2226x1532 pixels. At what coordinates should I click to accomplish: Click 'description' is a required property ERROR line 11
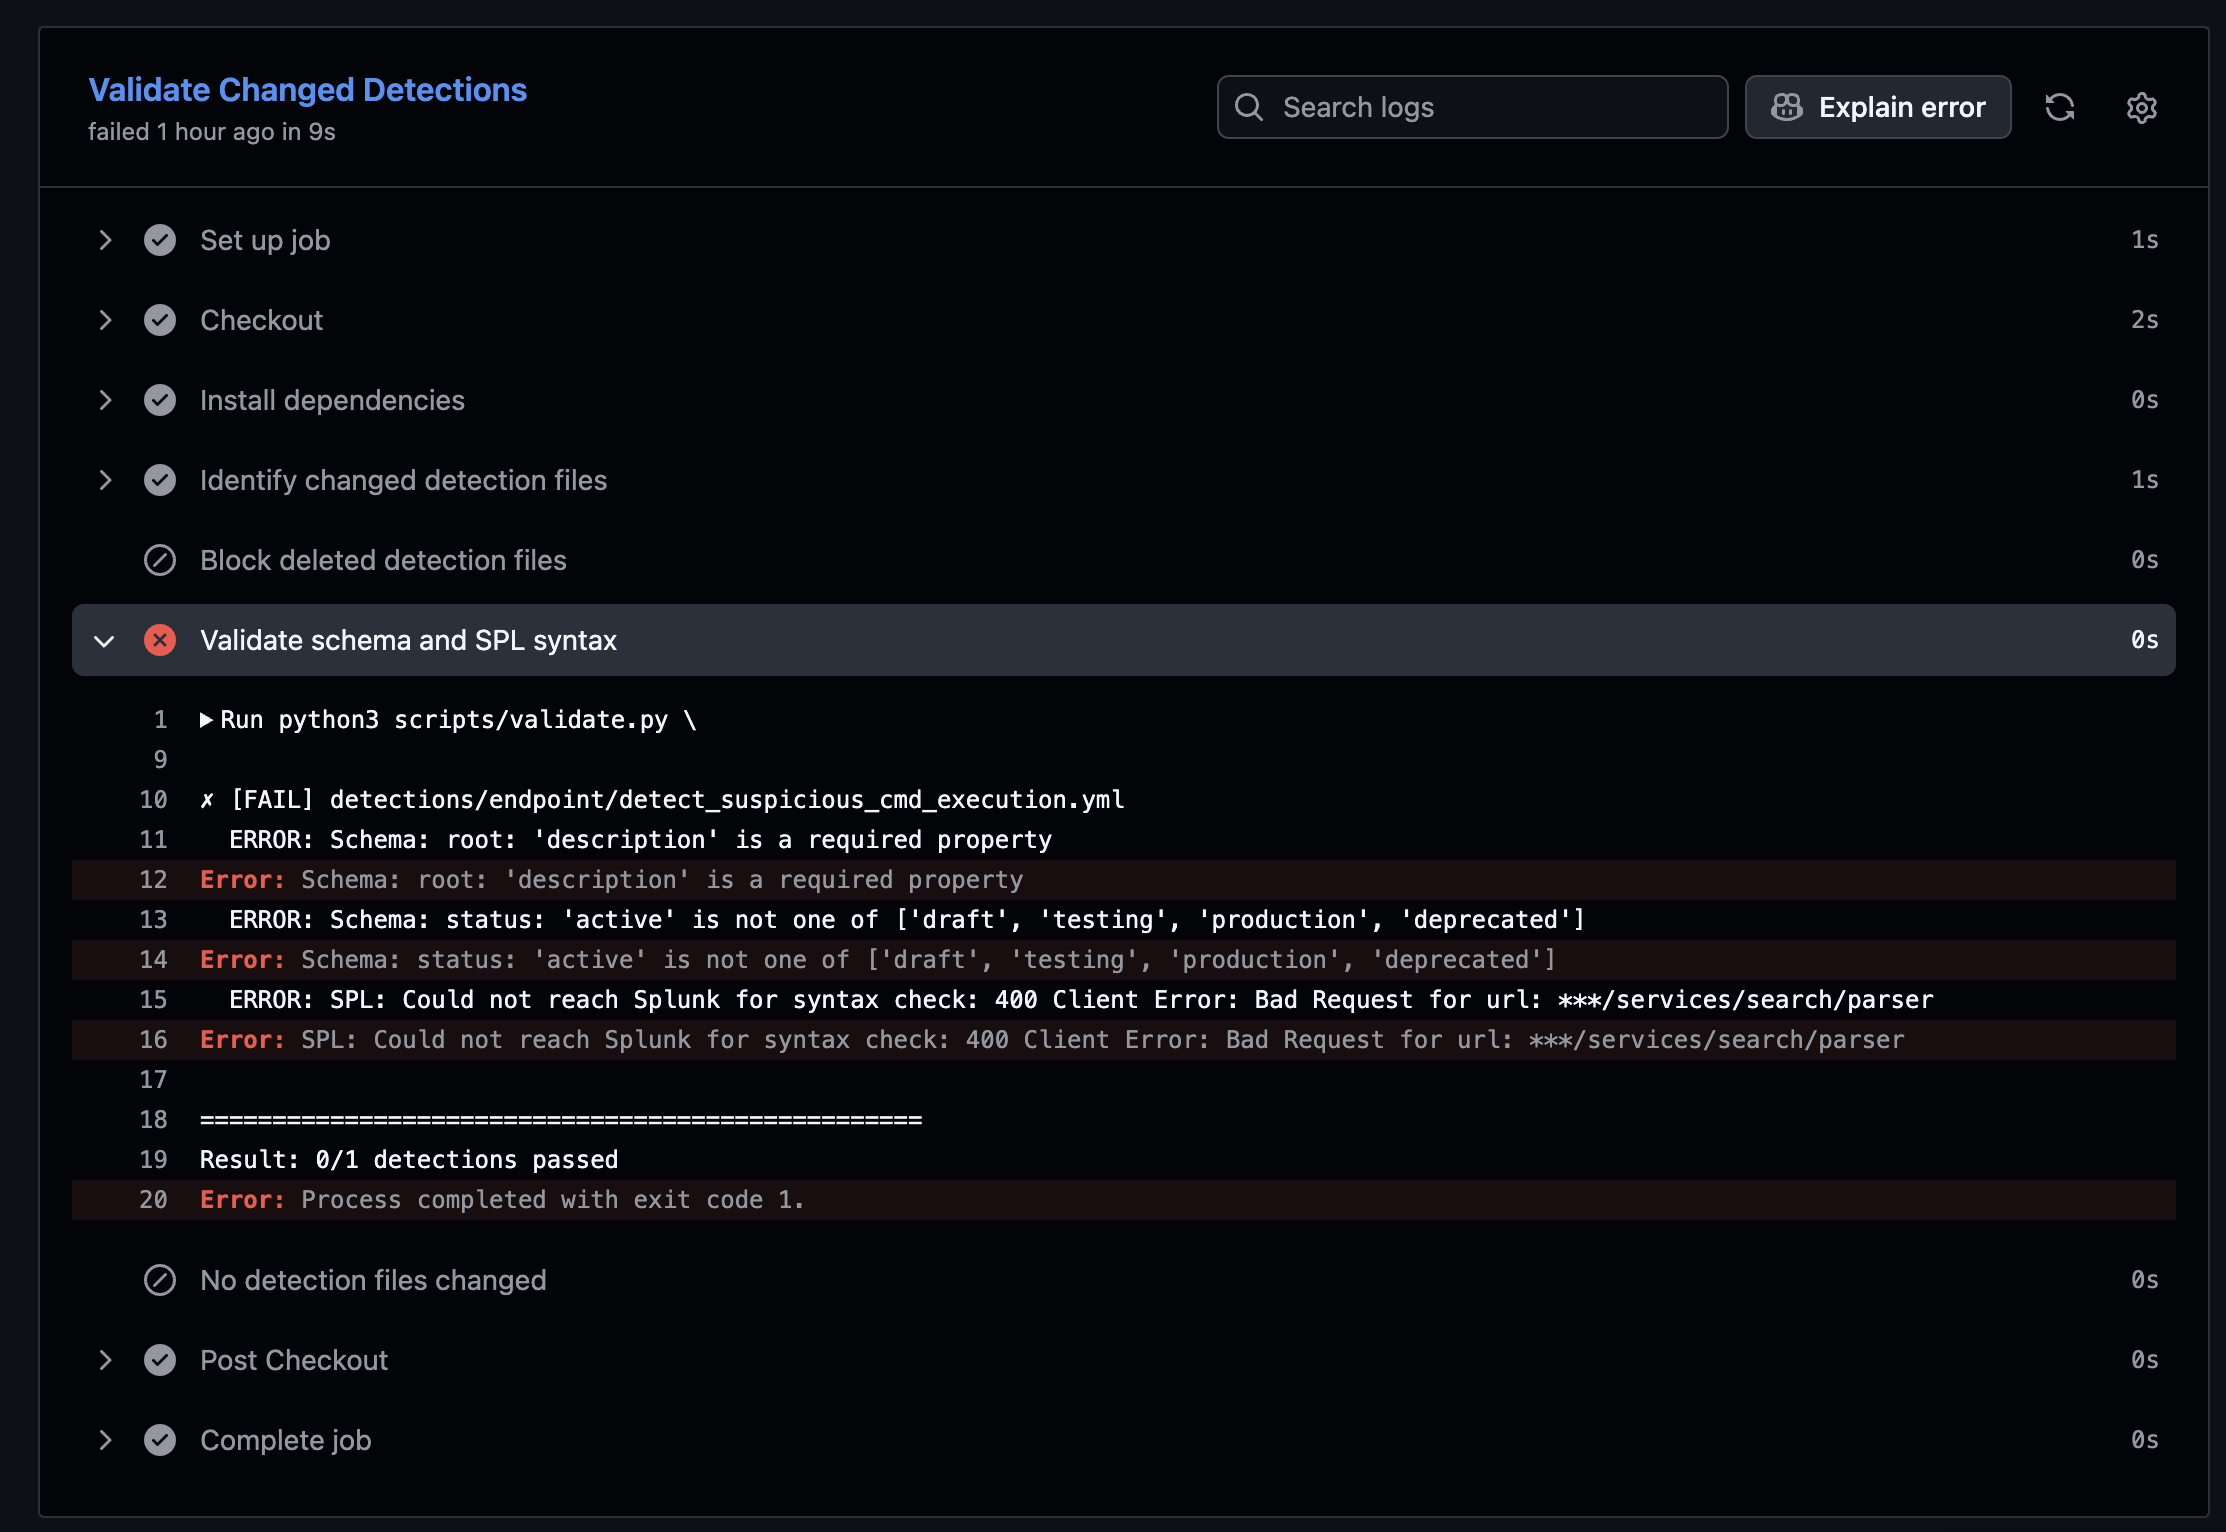pyautogui.click(x=640, y=840)
